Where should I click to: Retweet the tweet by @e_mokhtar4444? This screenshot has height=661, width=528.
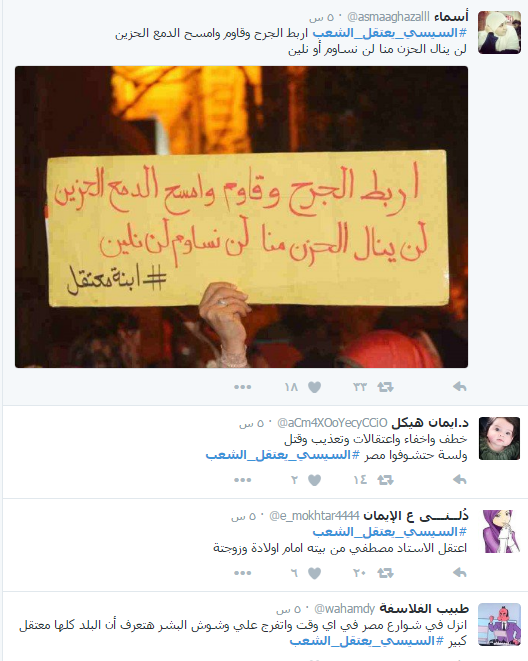click(x=385, y=572)
